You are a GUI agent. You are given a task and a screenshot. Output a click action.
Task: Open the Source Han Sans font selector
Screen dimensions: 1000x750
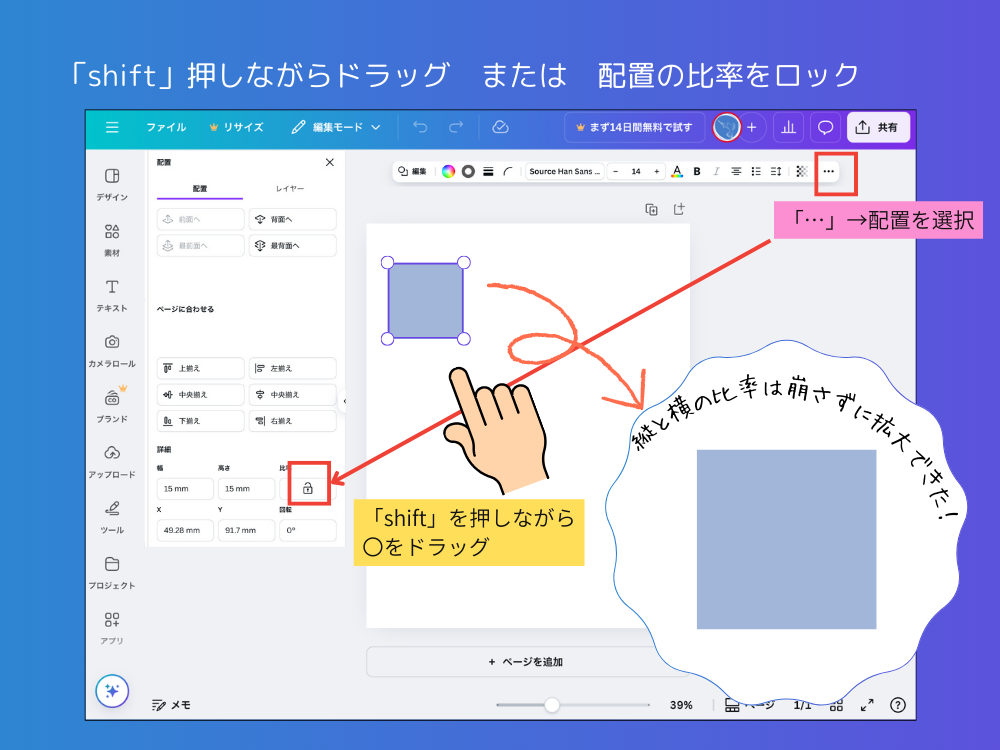(565, 171)
